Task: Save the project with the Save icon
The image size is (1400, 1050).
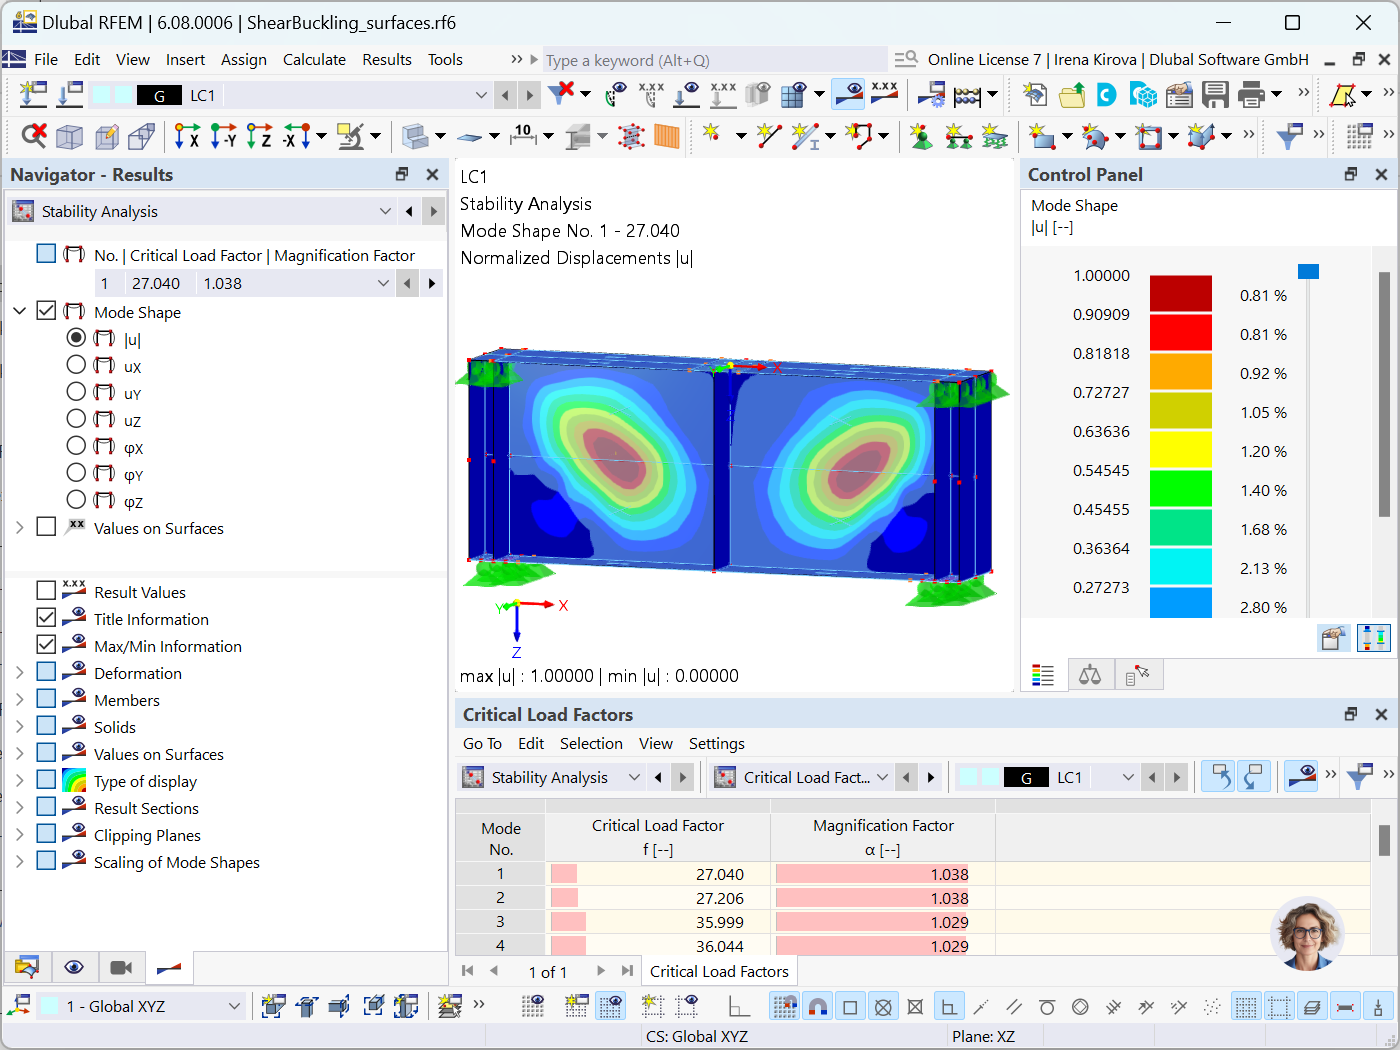Action: 1213,94
